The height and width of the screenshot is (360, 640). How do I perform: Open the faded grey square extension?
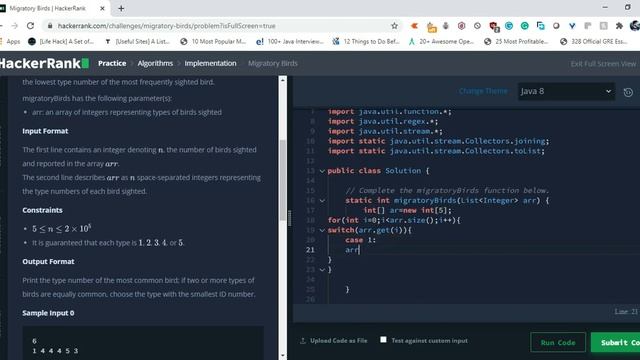pos(603,26)
